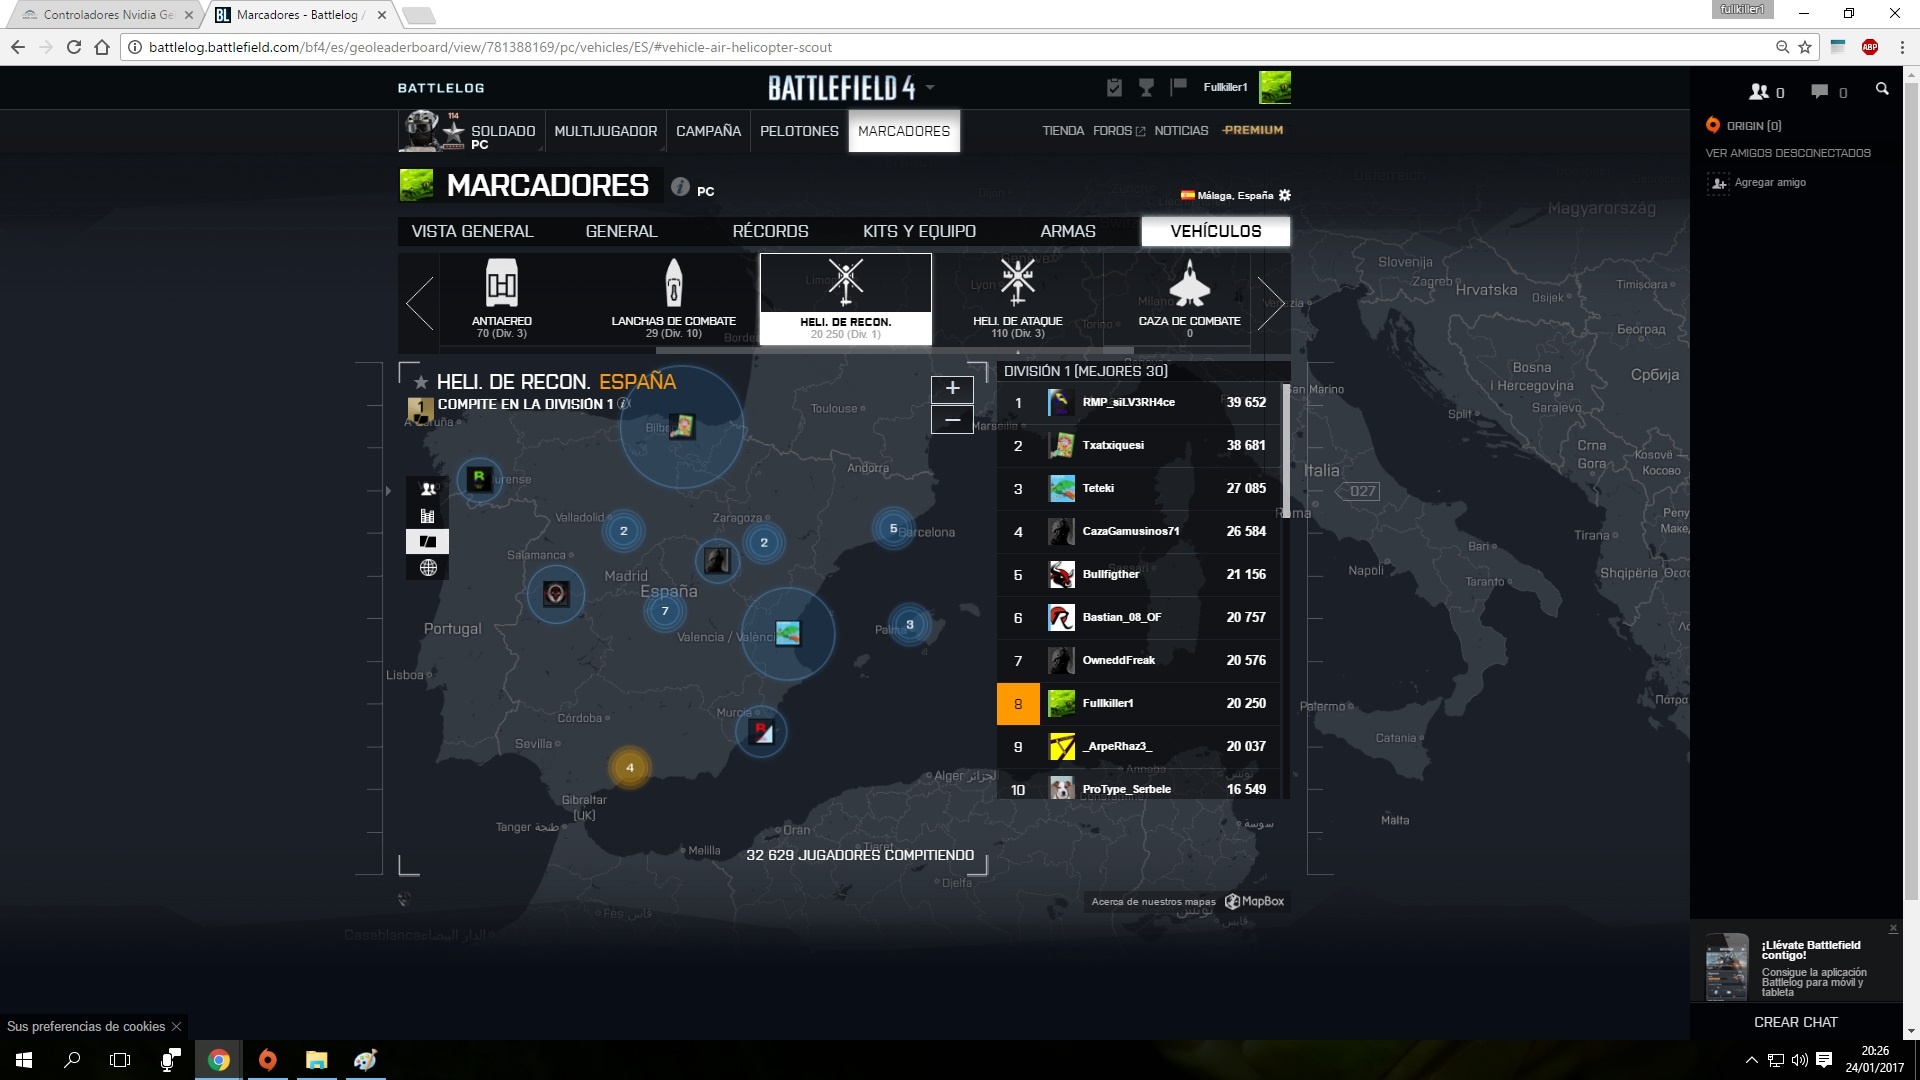1920x1080 pixels.
Task: Search friends using the sidebar magnifier
Action: (x=1882, y=90)
